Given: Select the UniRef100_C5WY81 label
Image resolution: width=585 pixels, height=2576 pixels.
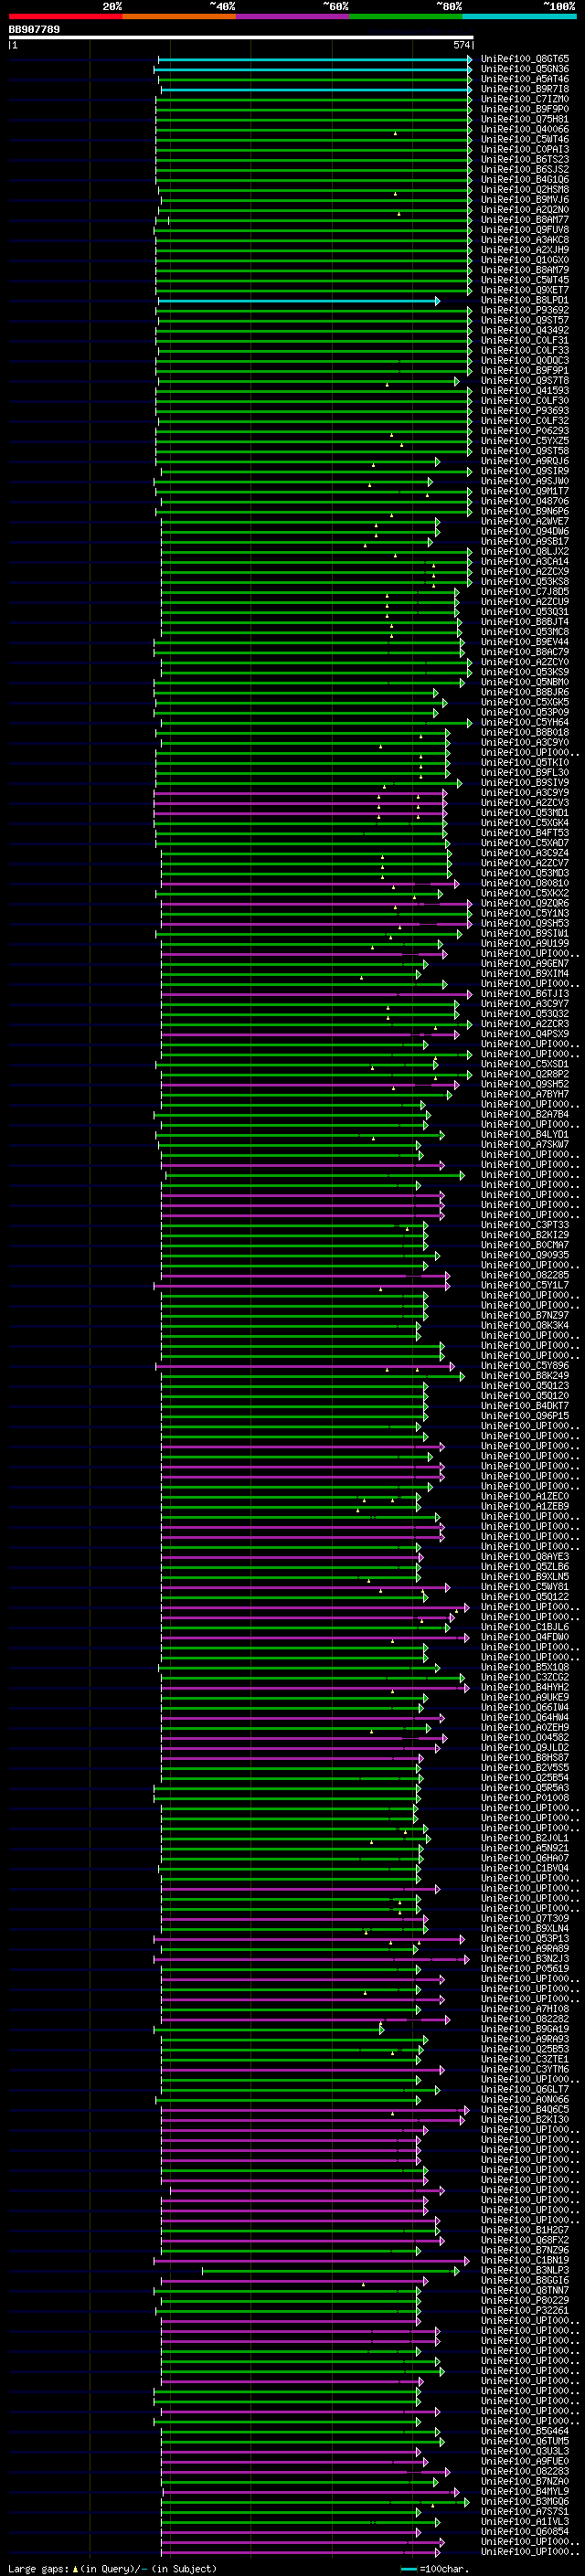Looking at the screenshot, I should [x=525, y=1586].
